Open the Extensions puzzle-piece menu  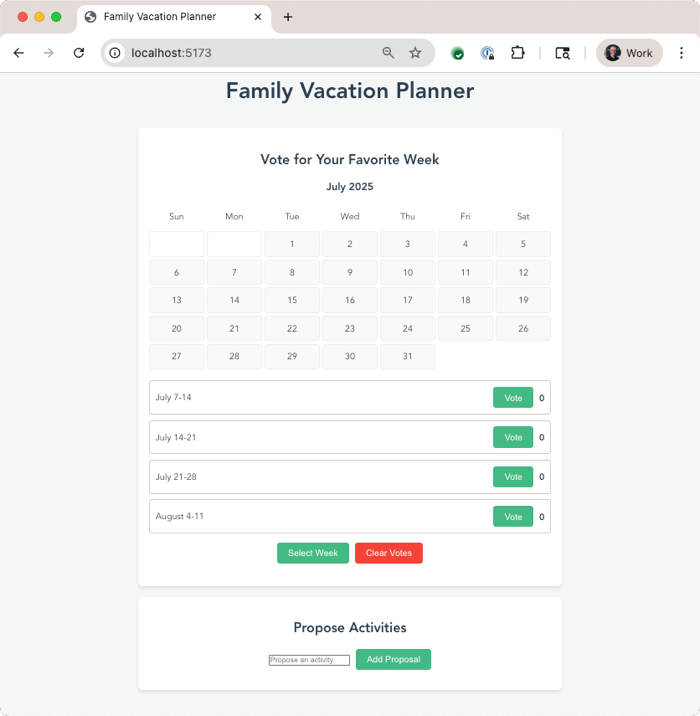click(517, 53)
